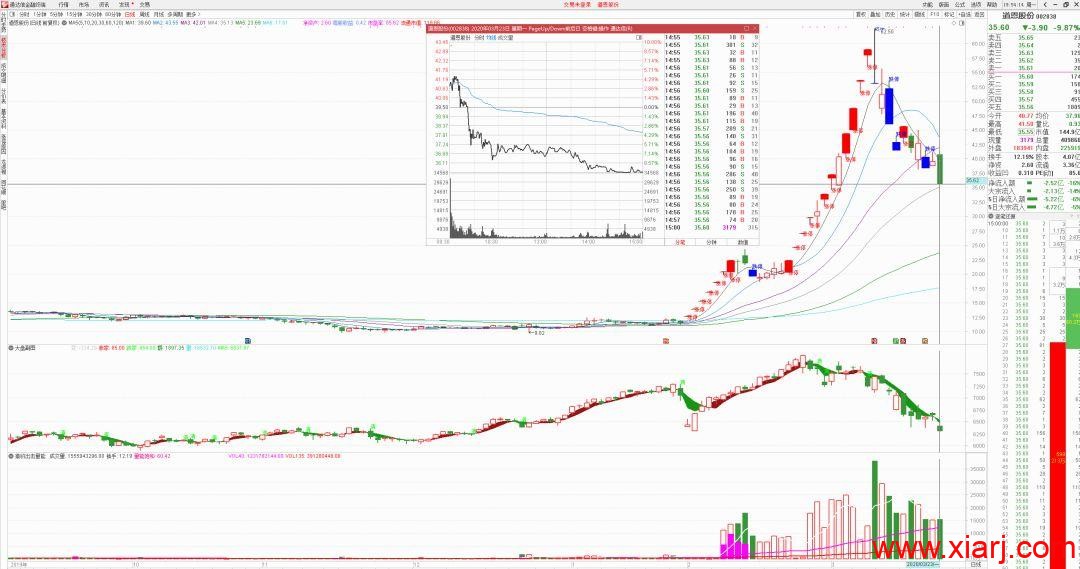Click the circle icon above price axis

(954, 23)
